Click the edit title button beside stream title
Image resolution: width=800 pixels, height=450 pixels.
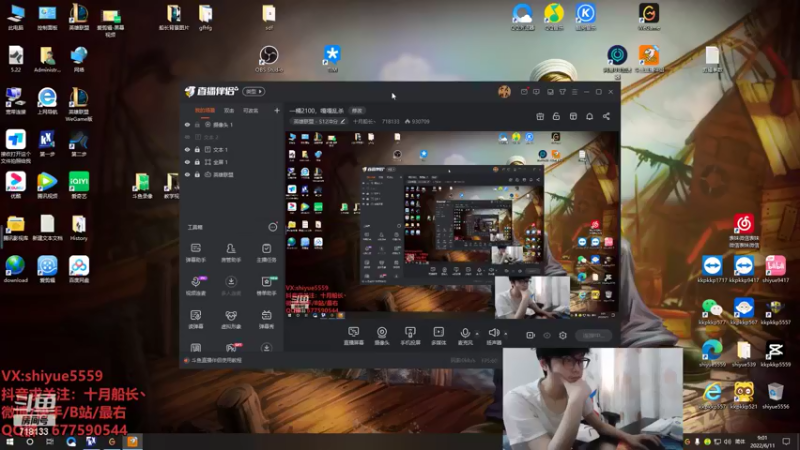357,111
